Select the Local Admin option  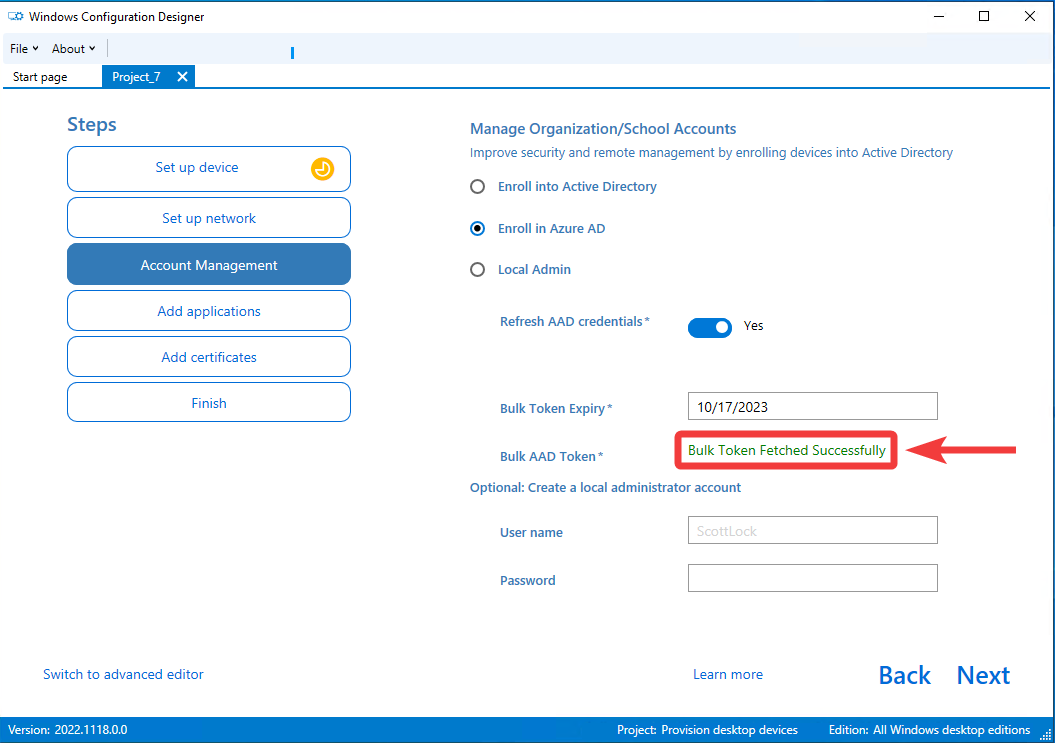(x=477, y=269)
